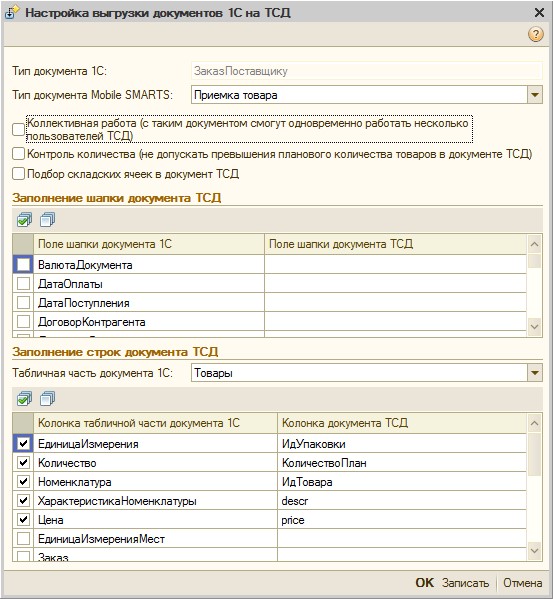Uncheck the Количество row checkbox
The image size is (553, 599).
click(23, 463)
